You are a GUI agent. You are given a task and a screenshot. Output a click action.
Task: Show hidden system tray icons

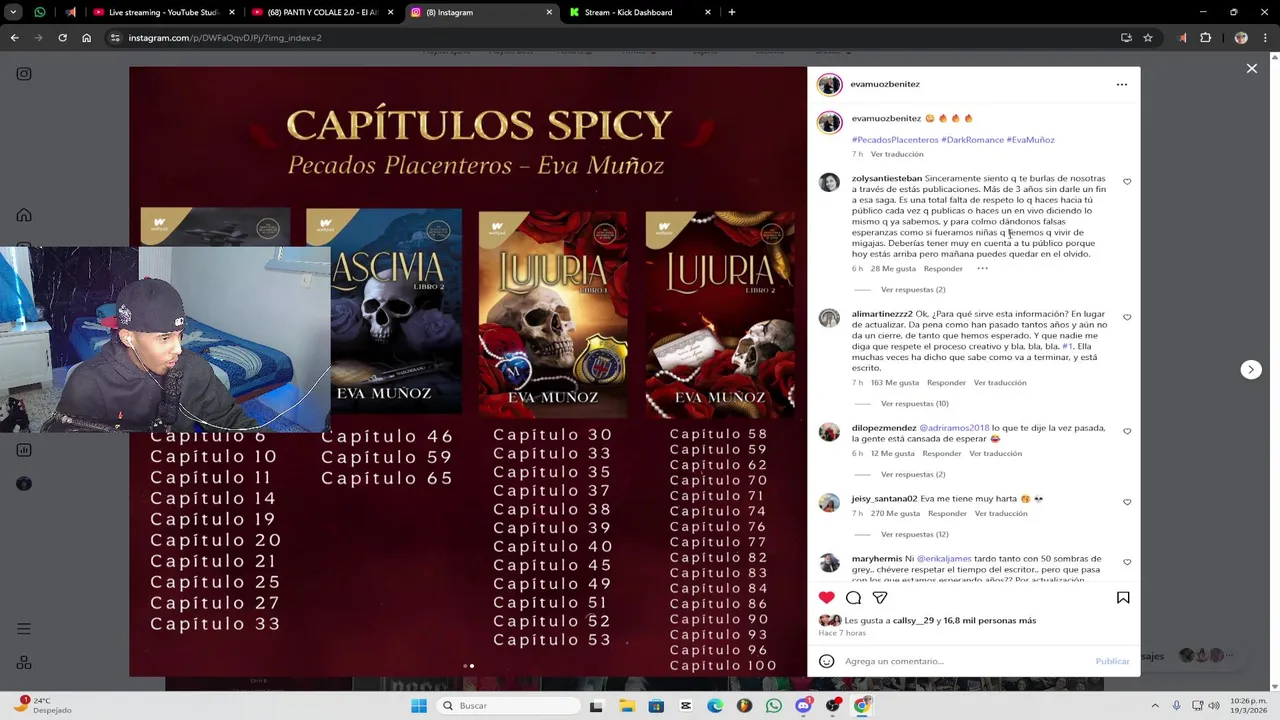pos(1155,706)
